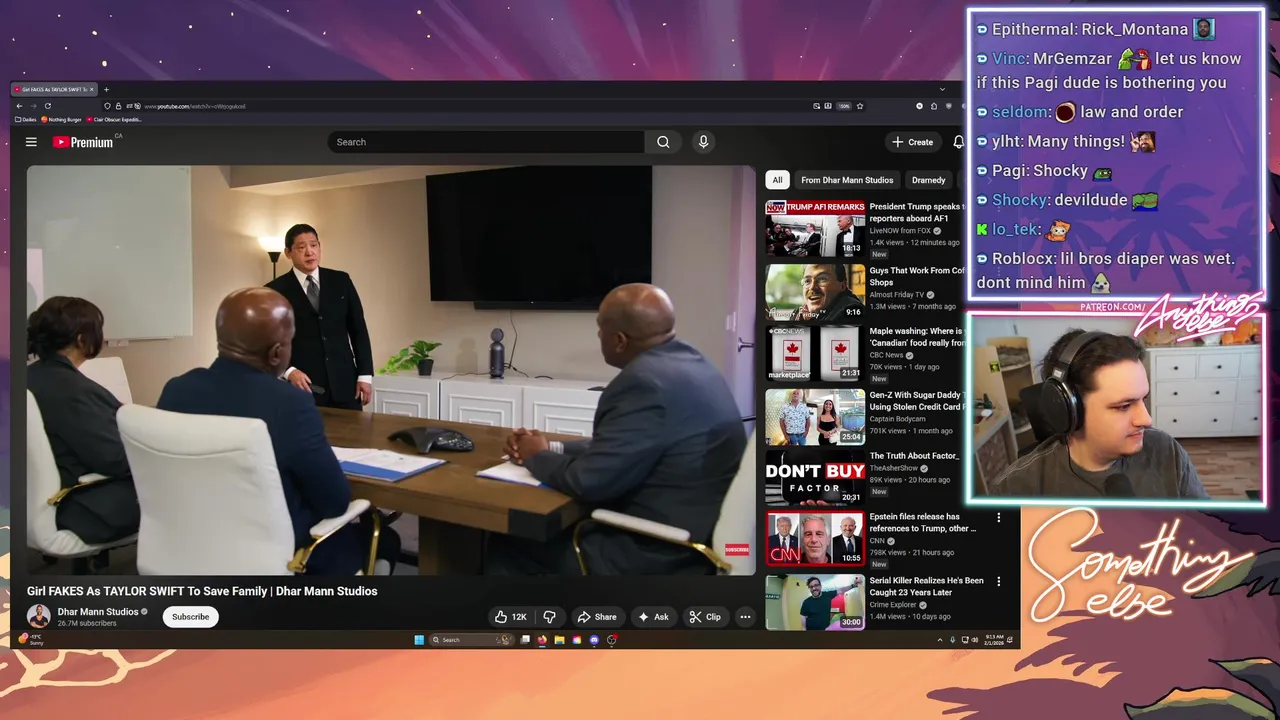Screen dimensions: 1280x720
Task: Click Epstein files release title link
Action: click(921, 523)
